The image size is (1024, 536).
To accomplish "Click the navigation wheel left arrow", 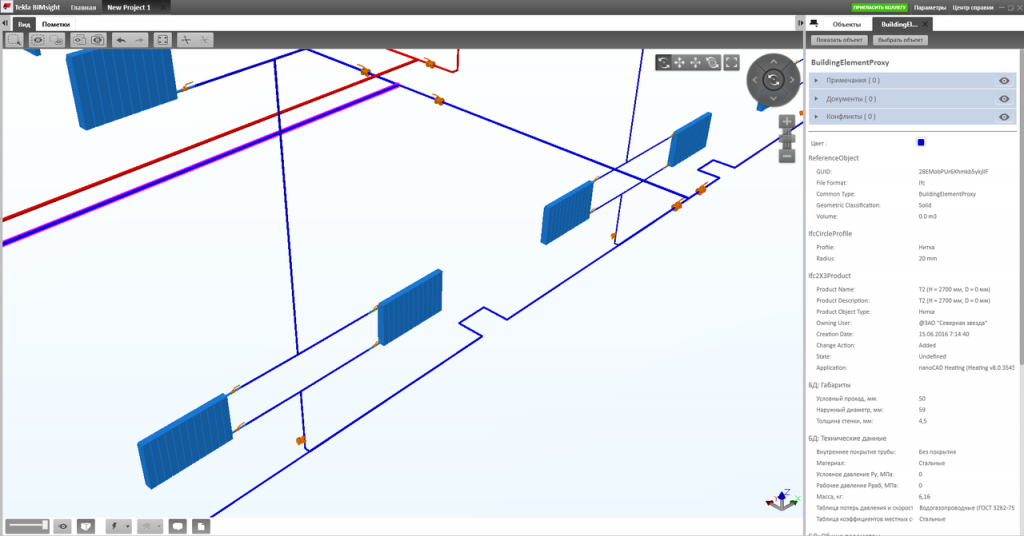I will coord(755,80).
